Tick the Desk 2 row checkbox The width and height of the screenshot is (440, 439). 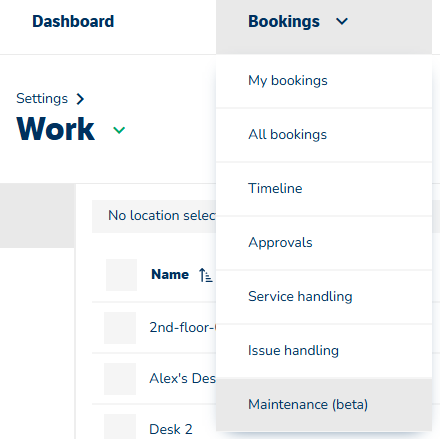(120, 426)
